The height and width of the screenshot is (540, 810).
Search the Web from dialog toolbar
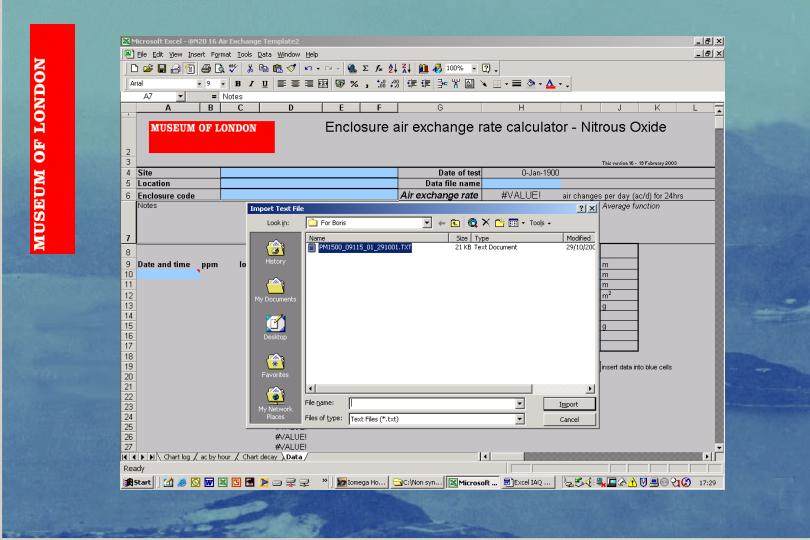472,223
